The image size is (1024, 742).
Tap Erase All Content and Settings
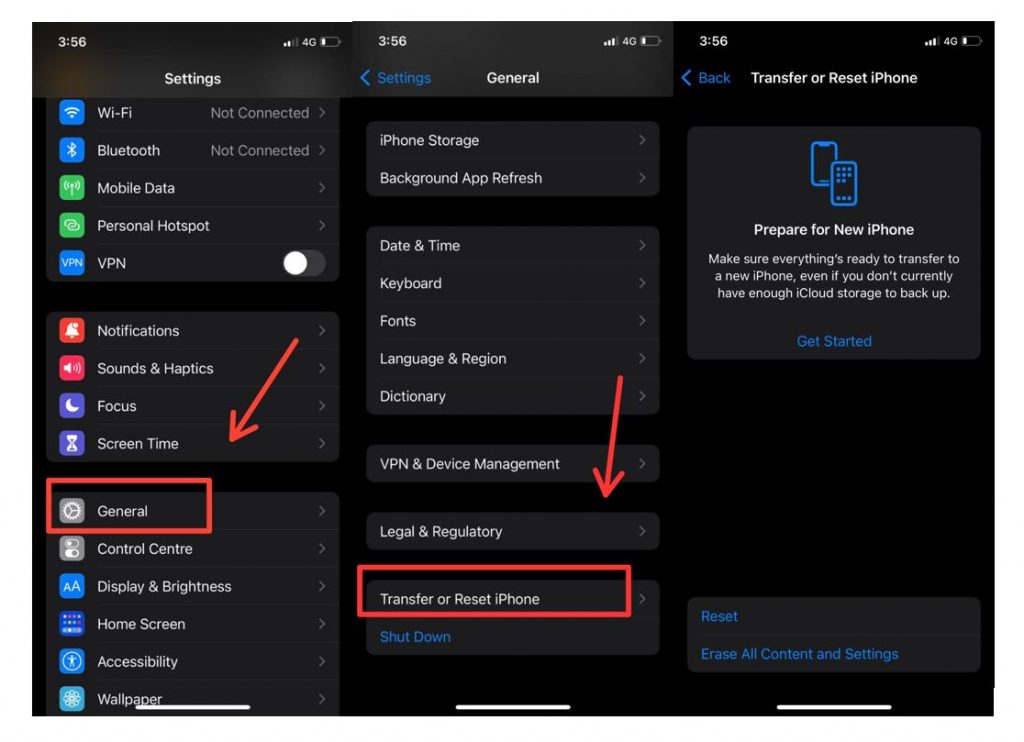799,654
